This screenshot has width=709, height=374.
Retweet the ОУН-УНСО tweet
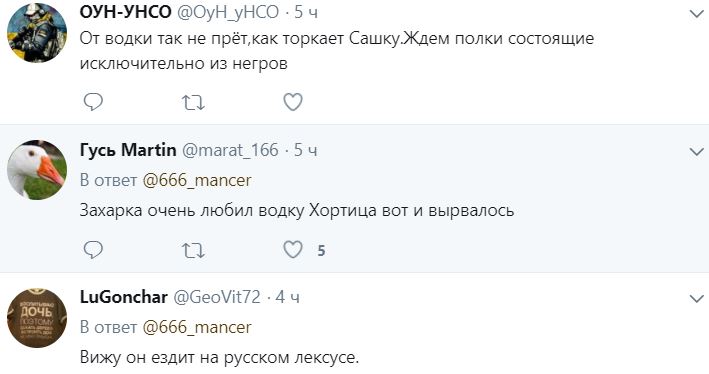tap(193, 103)
